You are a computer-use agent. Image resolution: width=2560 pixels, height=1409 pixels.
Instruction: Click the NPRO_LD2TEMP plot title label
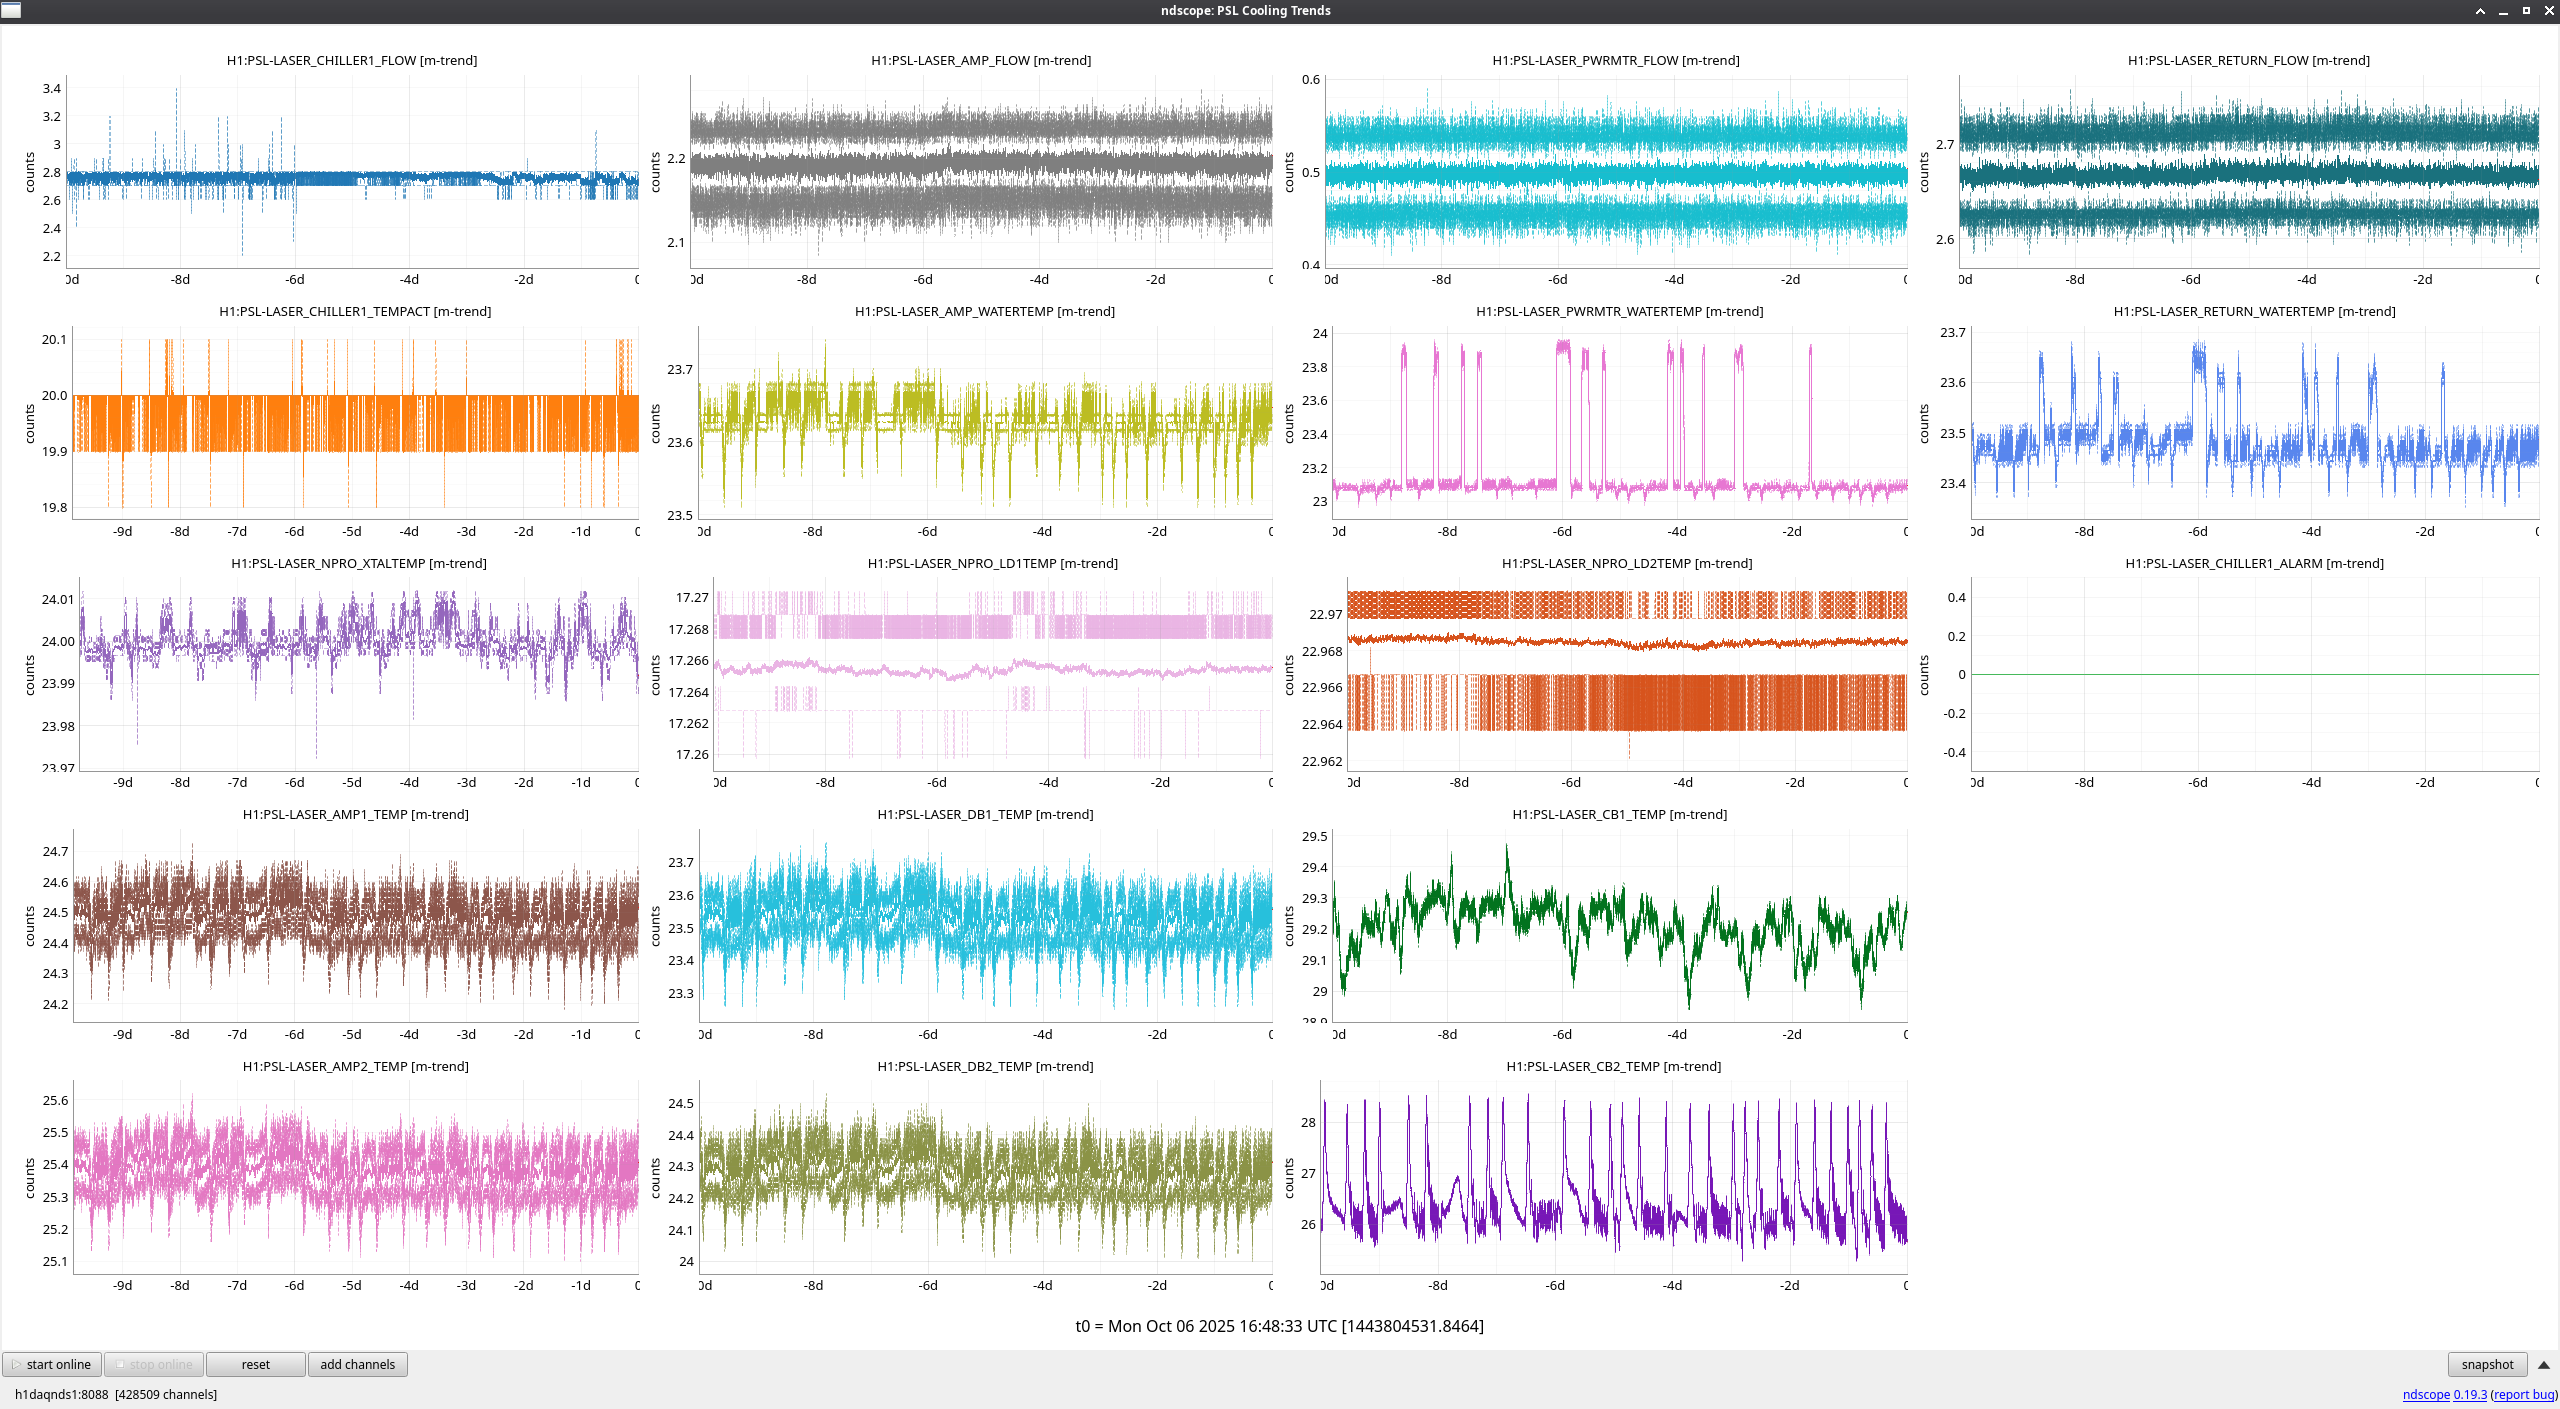pyautogui.click(x=1626, y=563)
